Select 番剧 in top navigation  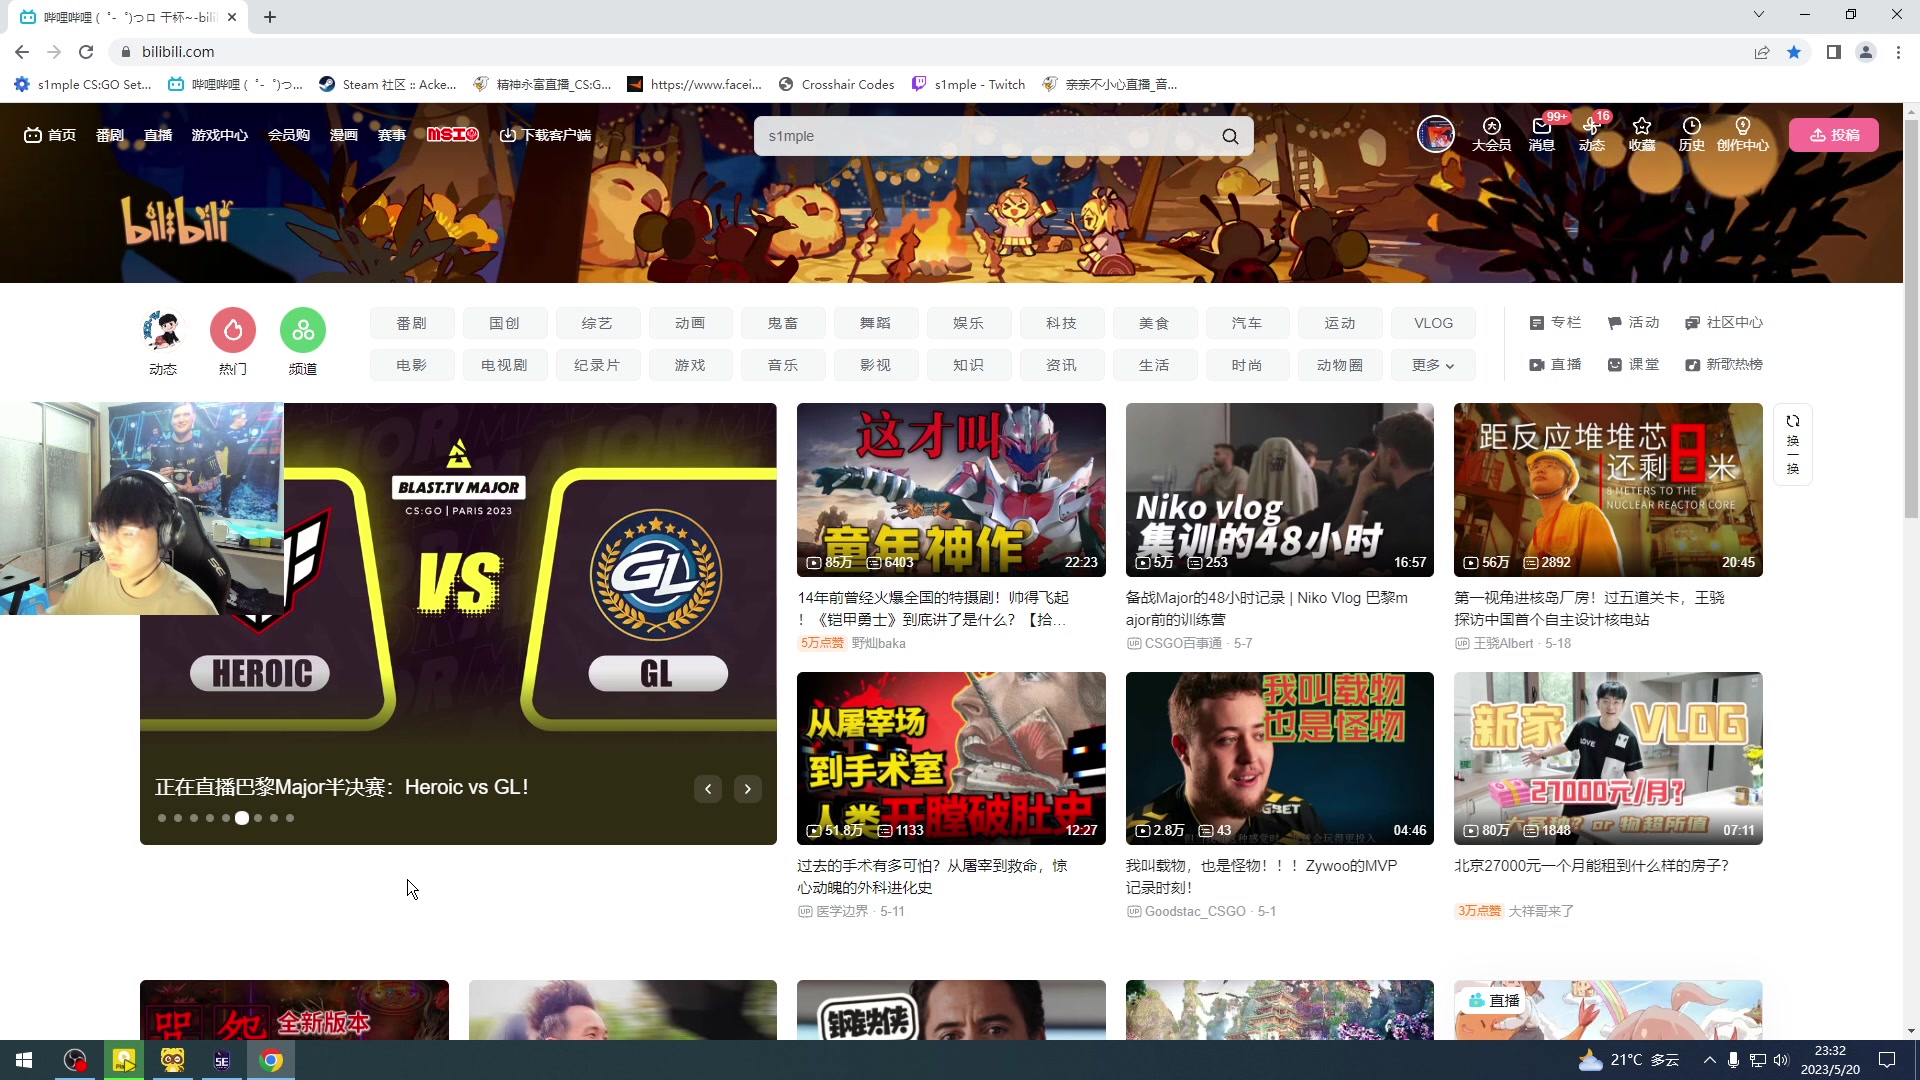click(x=110, y=135)
